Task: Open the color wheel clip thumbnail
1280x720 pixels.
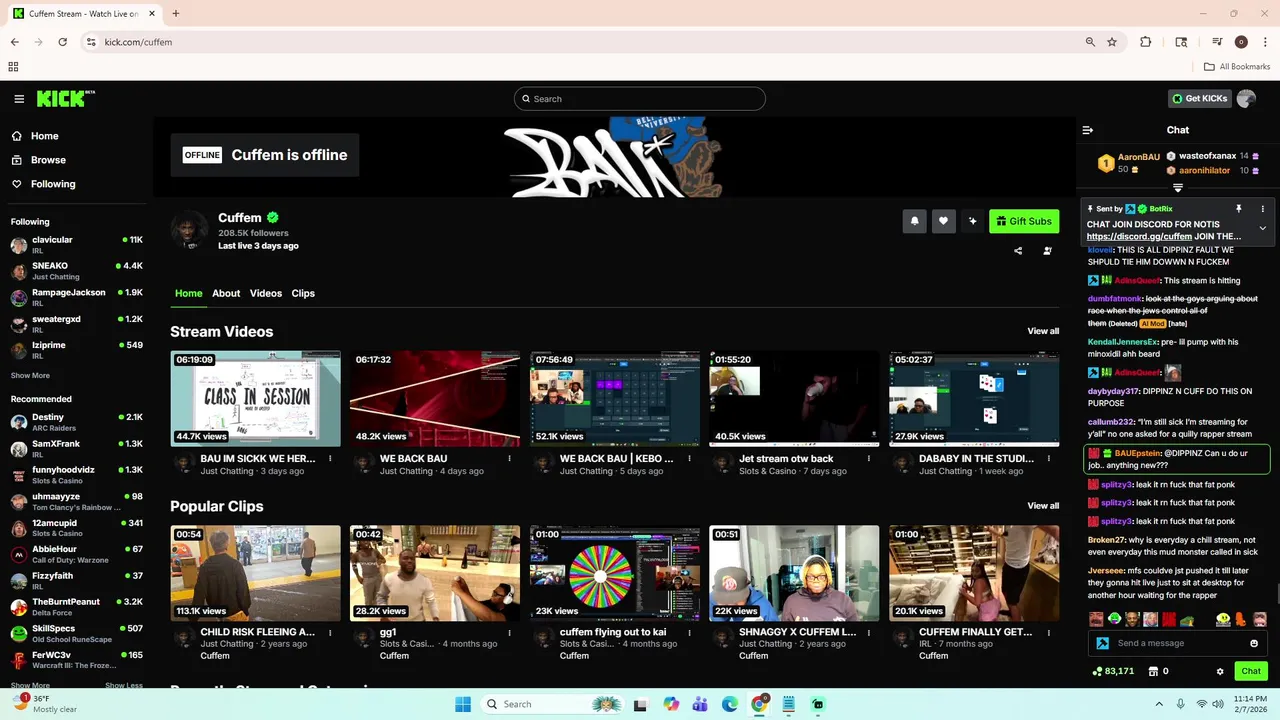Action: (x=615, y=573)
